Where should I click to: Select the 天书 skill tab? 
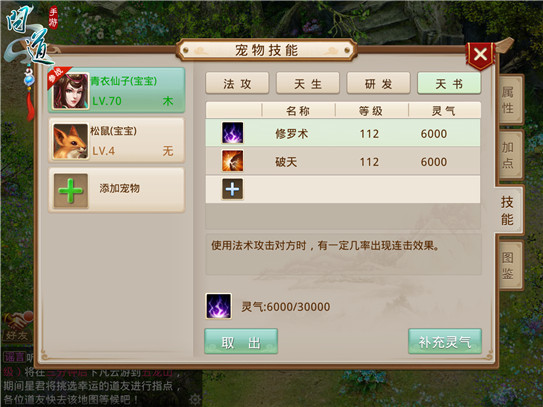coord(449,83)
